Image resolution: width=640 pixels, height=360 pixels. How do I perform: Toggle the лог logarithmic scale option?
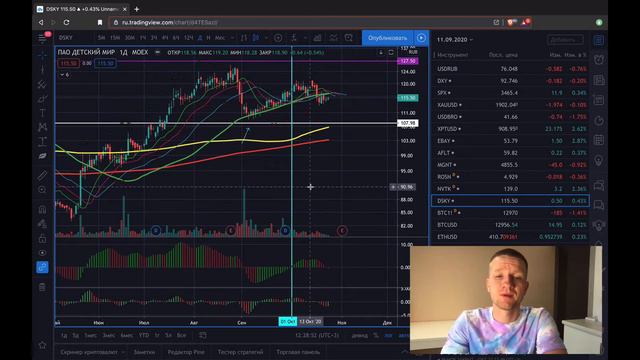pos(388,336)
